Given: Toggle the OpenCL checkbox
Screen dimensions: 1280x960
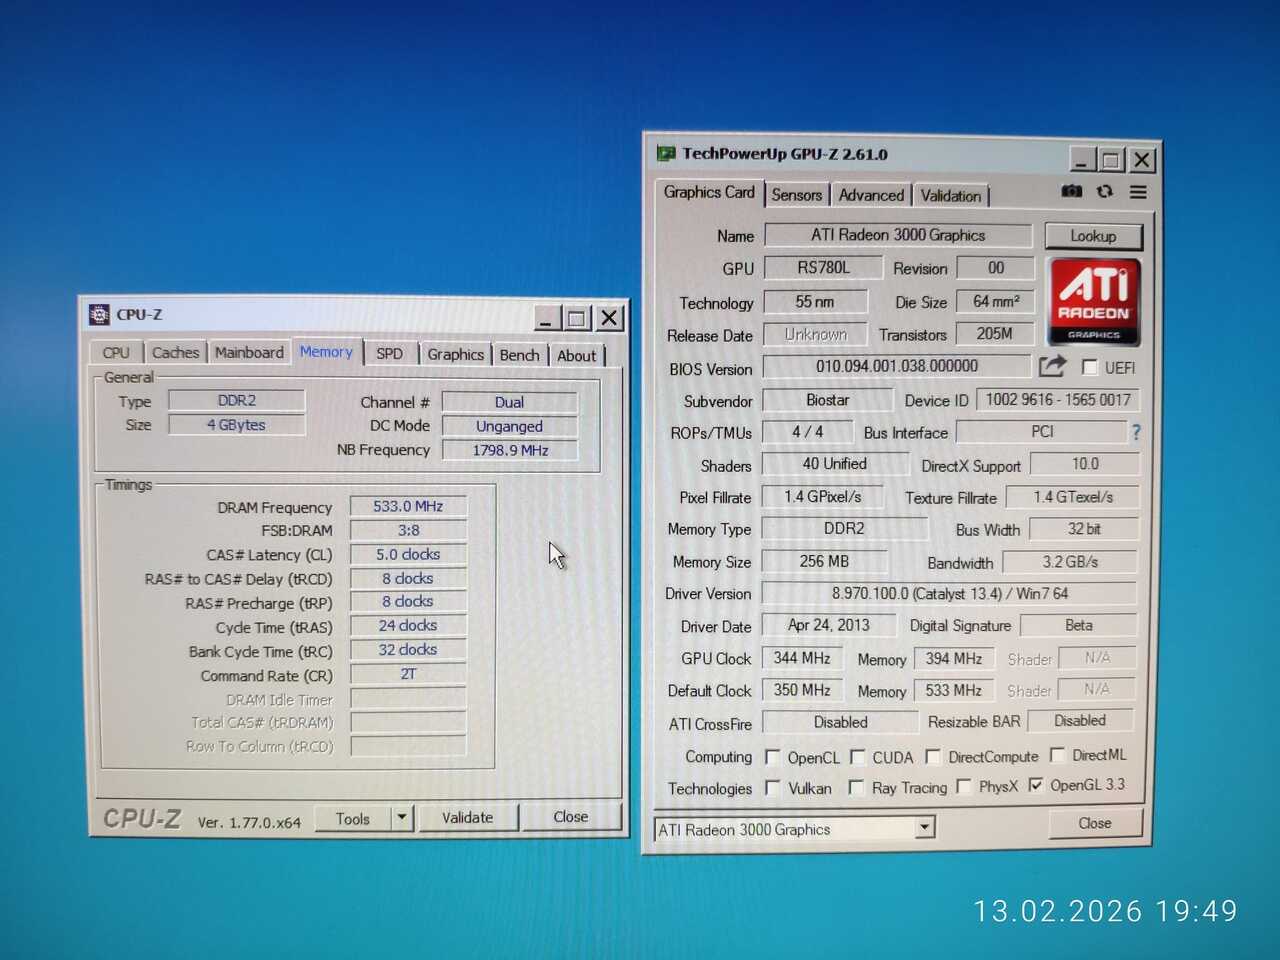Looking at the screenshot, I should (x=772, y=757).
